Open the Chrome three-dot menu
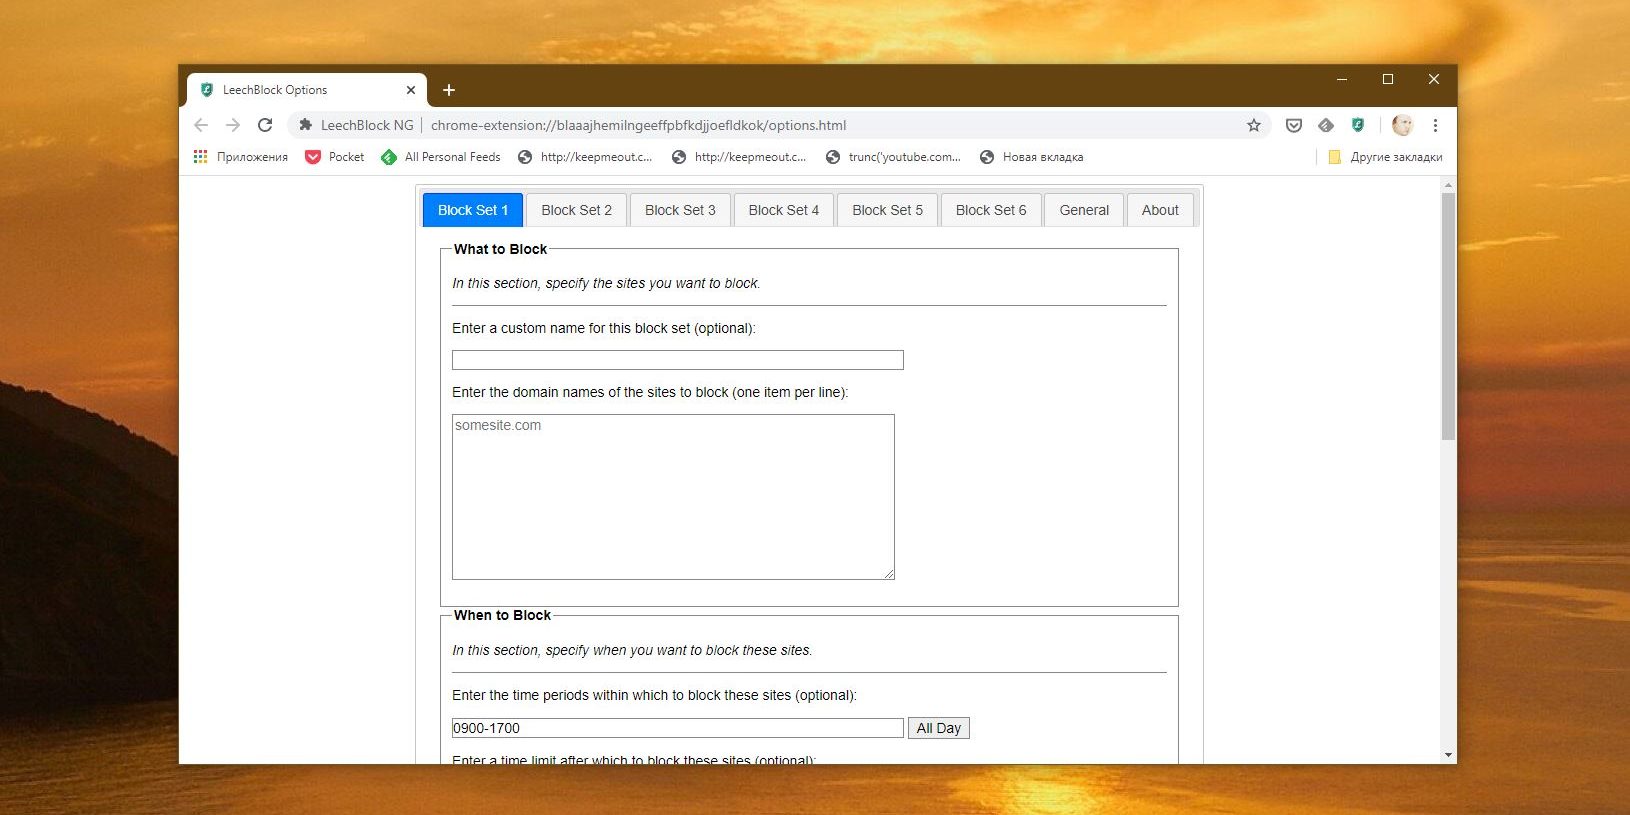 (x=1435, y=125)
